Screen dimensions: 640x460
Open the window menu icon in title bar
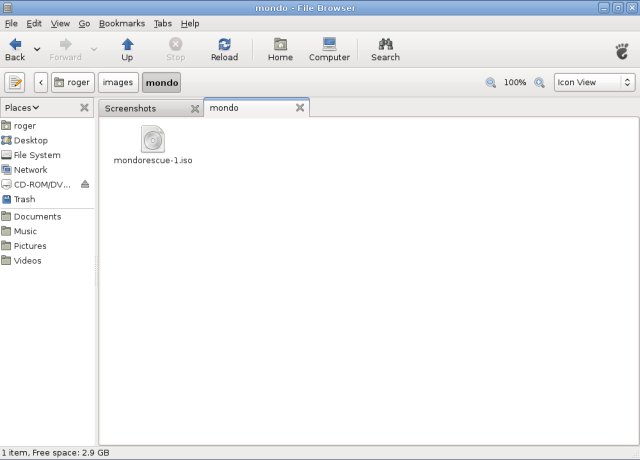point(7,7)
